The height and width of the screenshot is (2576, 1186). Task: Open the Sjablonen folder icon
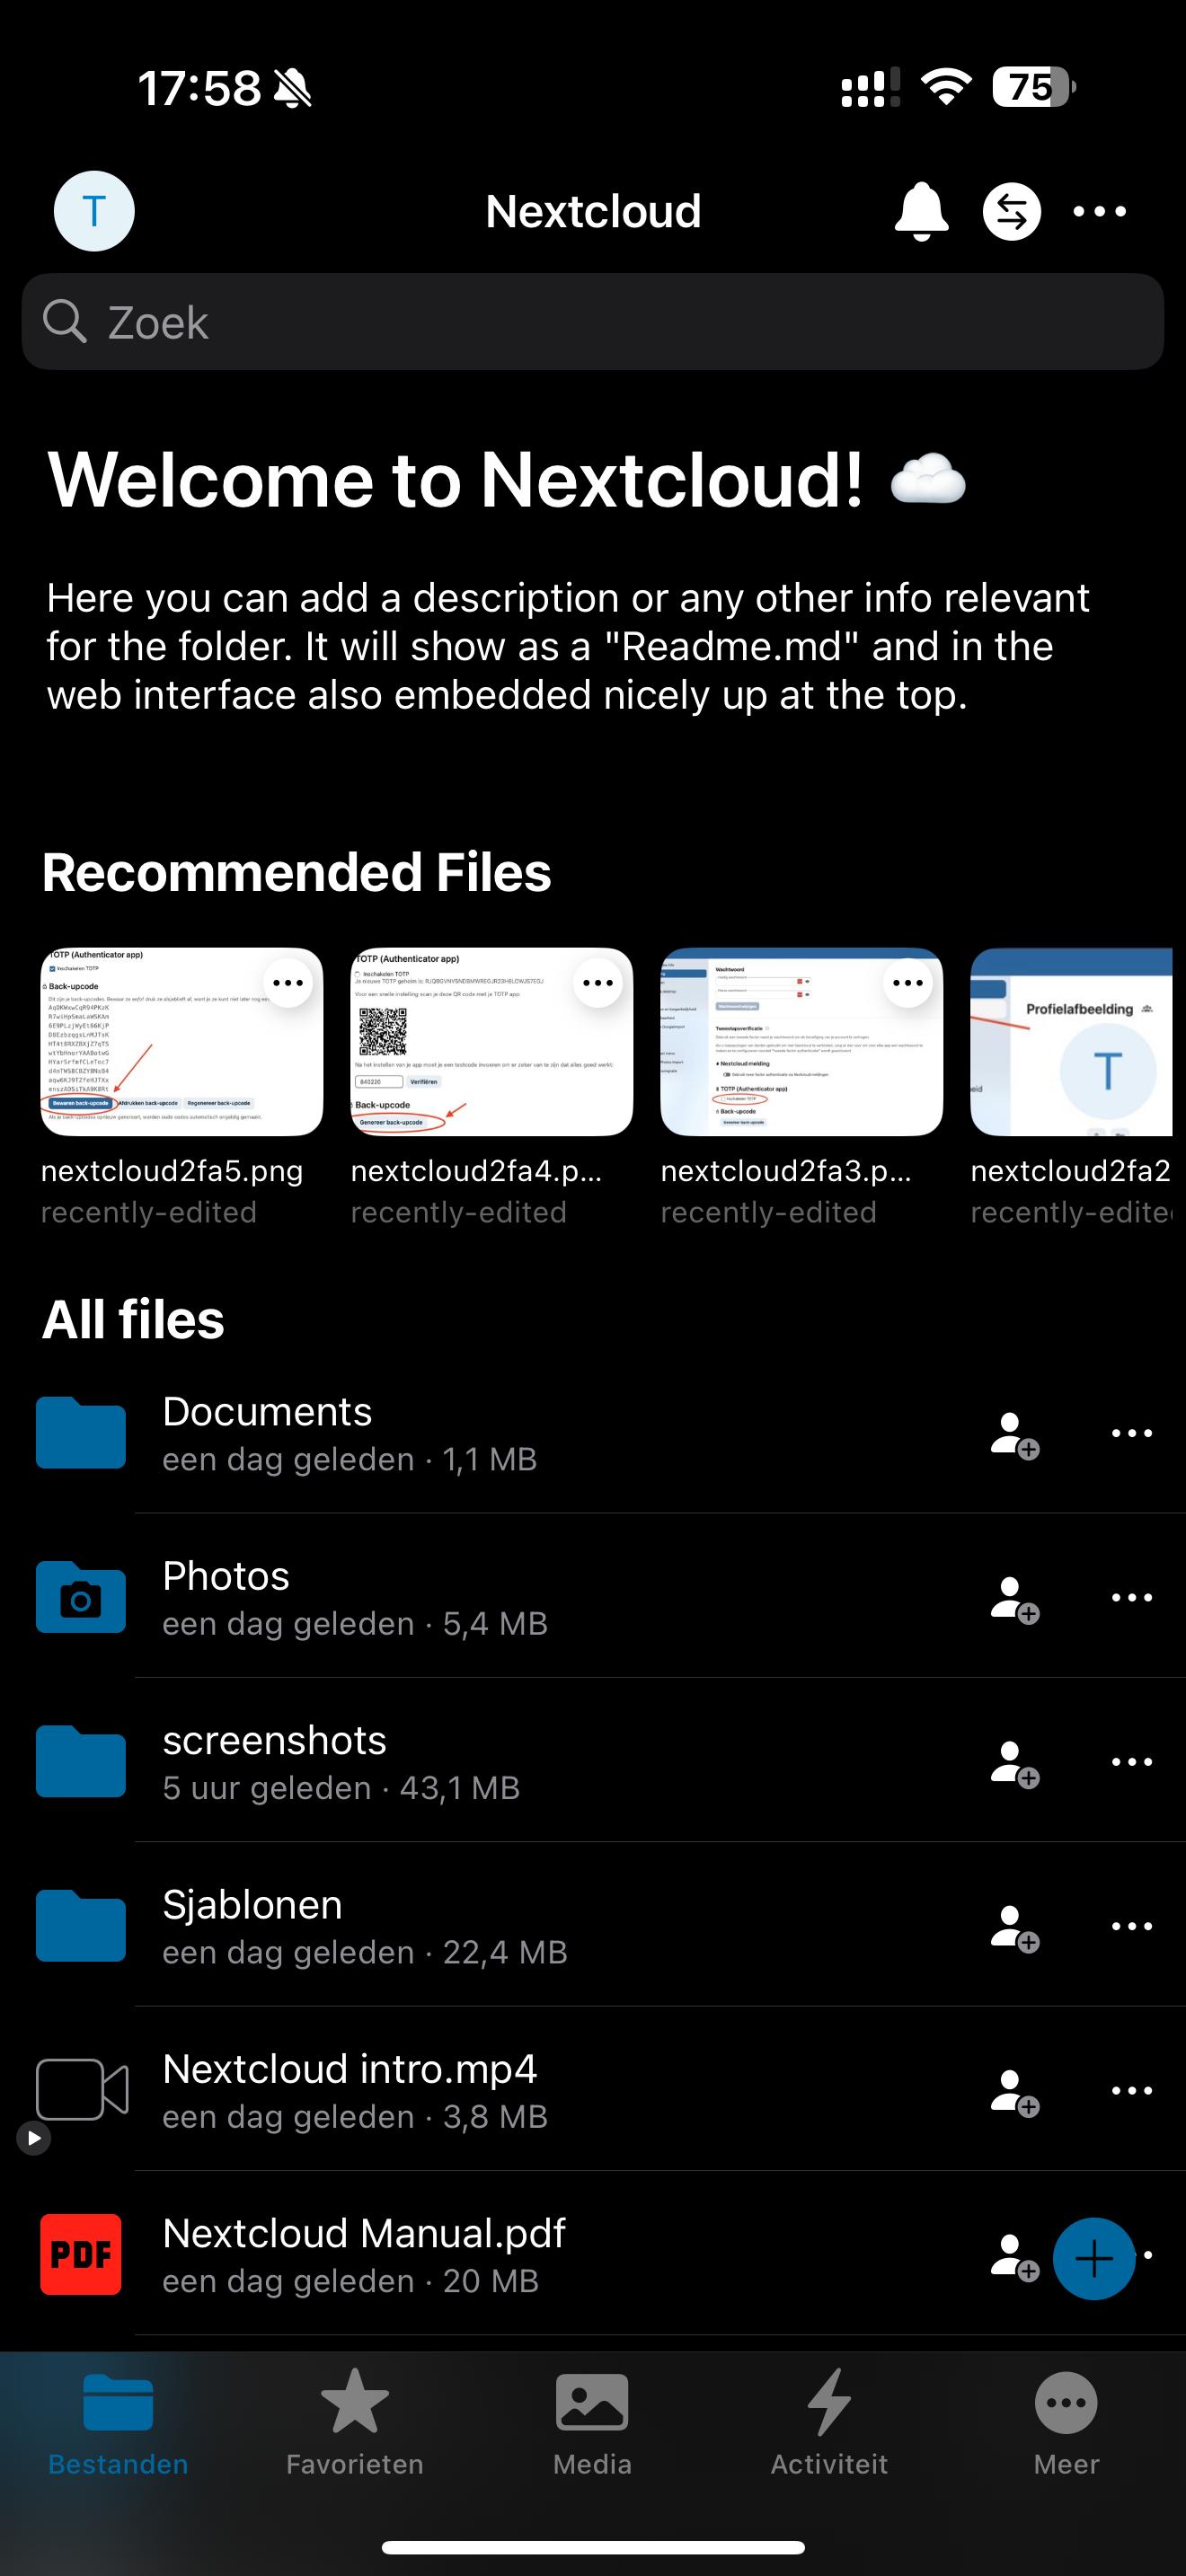81,1925
